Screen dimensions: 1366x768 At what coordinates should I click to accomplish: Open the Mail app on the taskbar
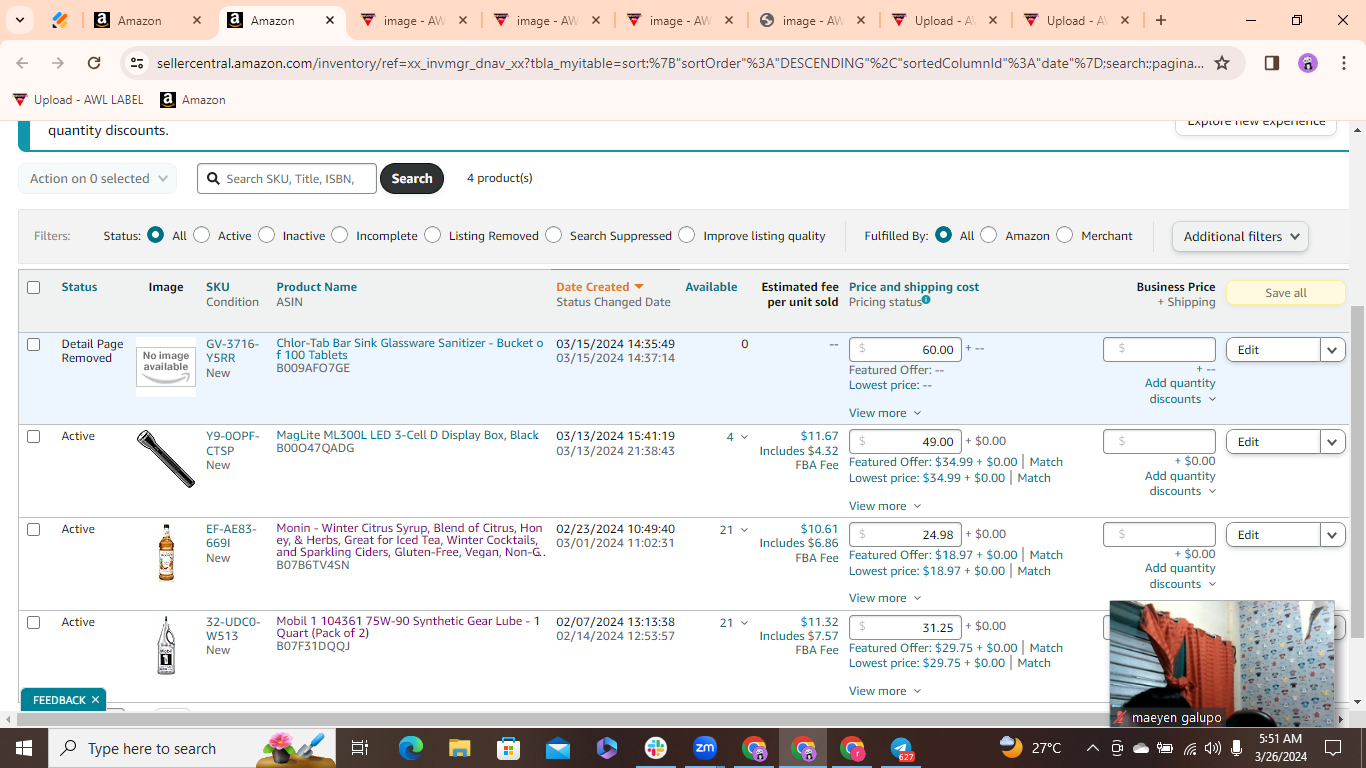557,748
